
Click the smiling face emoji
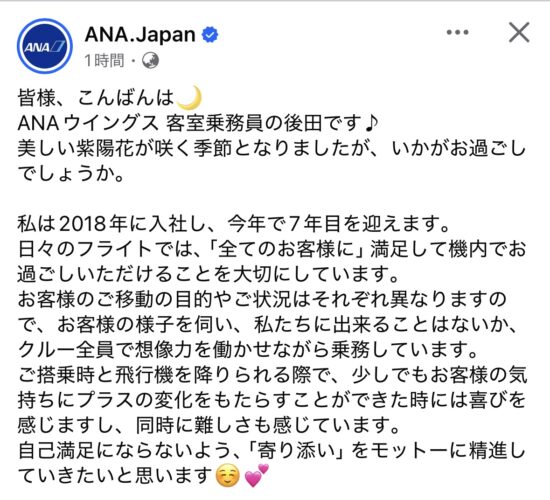pyautogui.click(x=228, y=476)
